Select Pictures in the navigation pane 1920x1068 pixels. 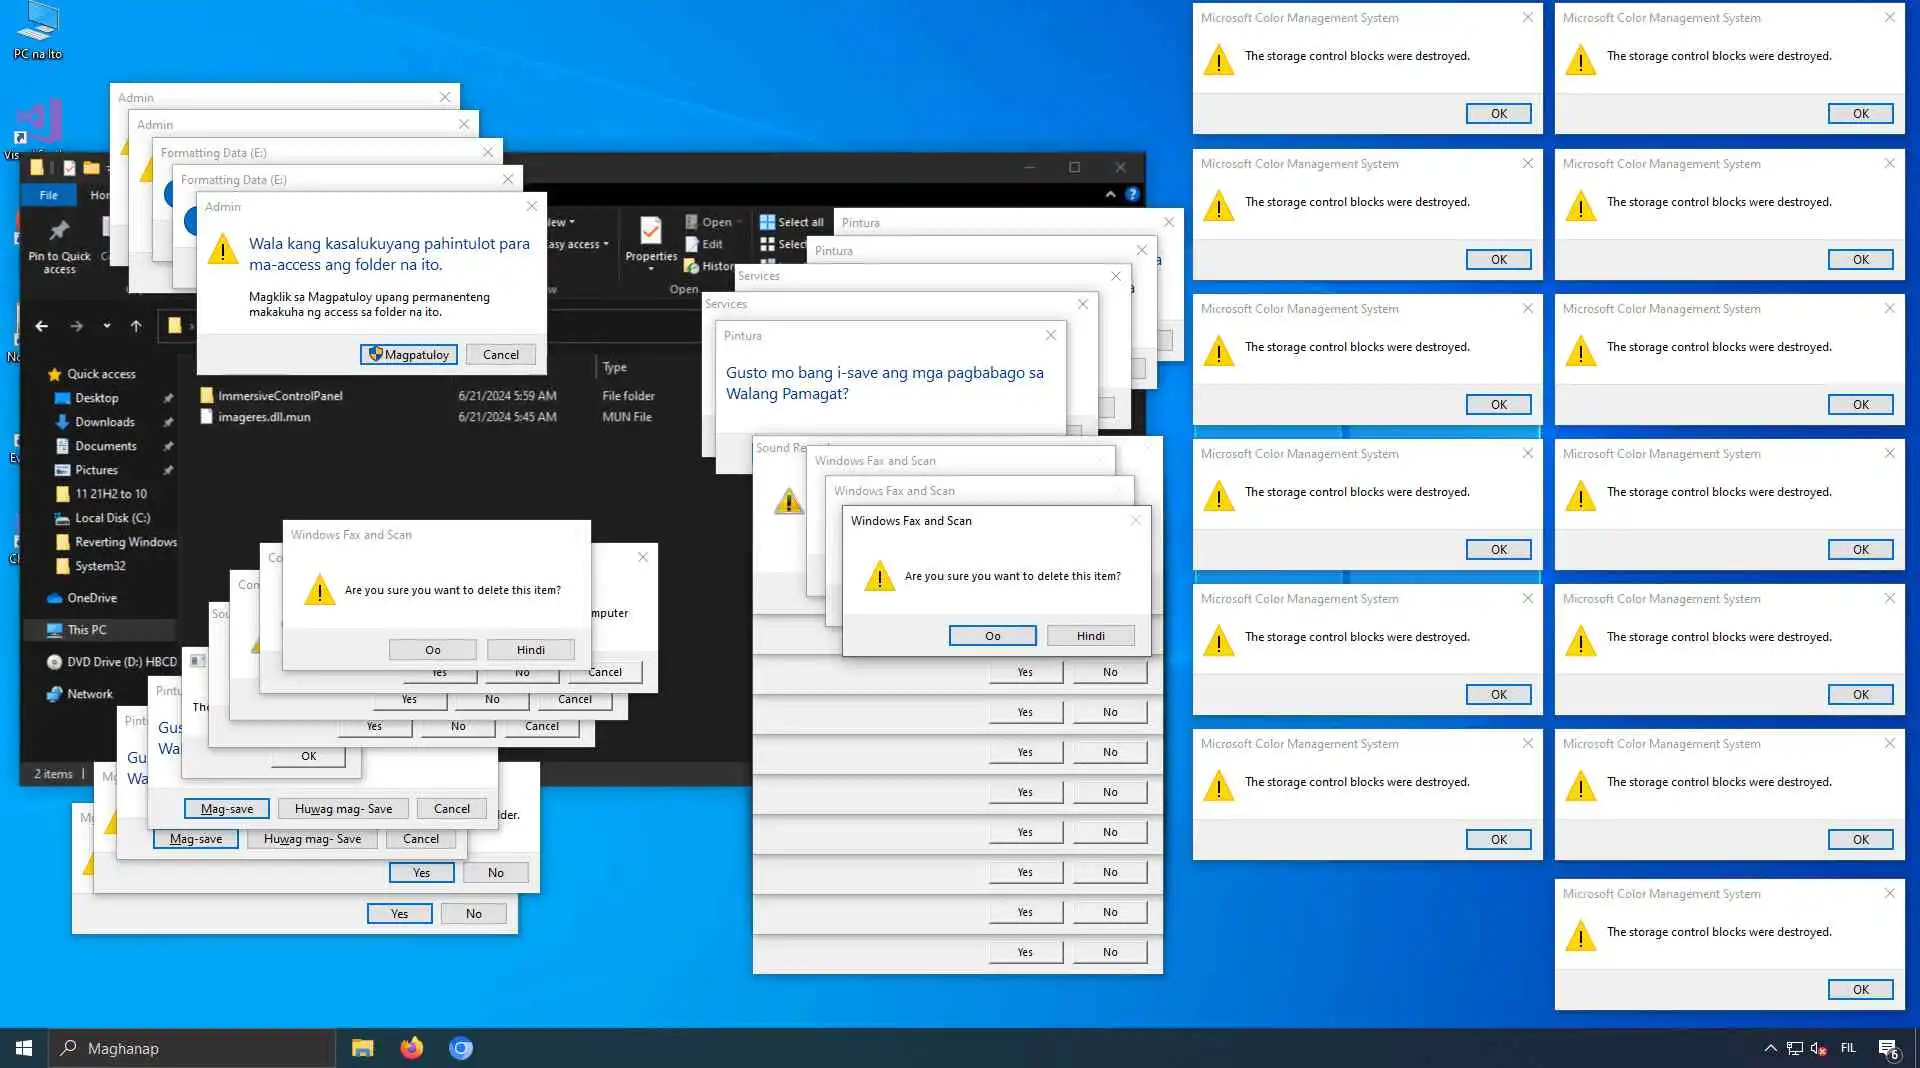click(96, 470)
